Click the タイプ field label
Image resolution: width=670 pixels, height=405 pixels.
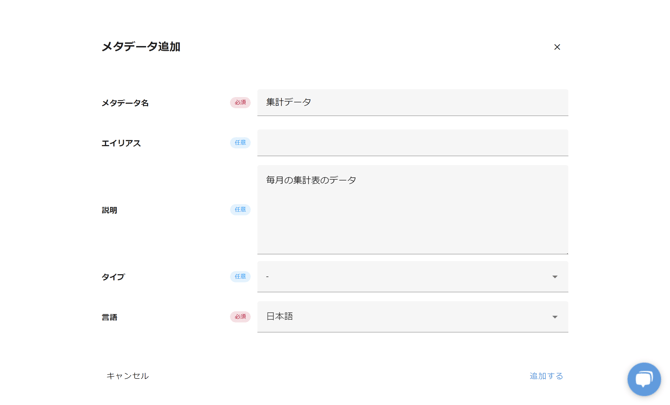pos(113,277)
